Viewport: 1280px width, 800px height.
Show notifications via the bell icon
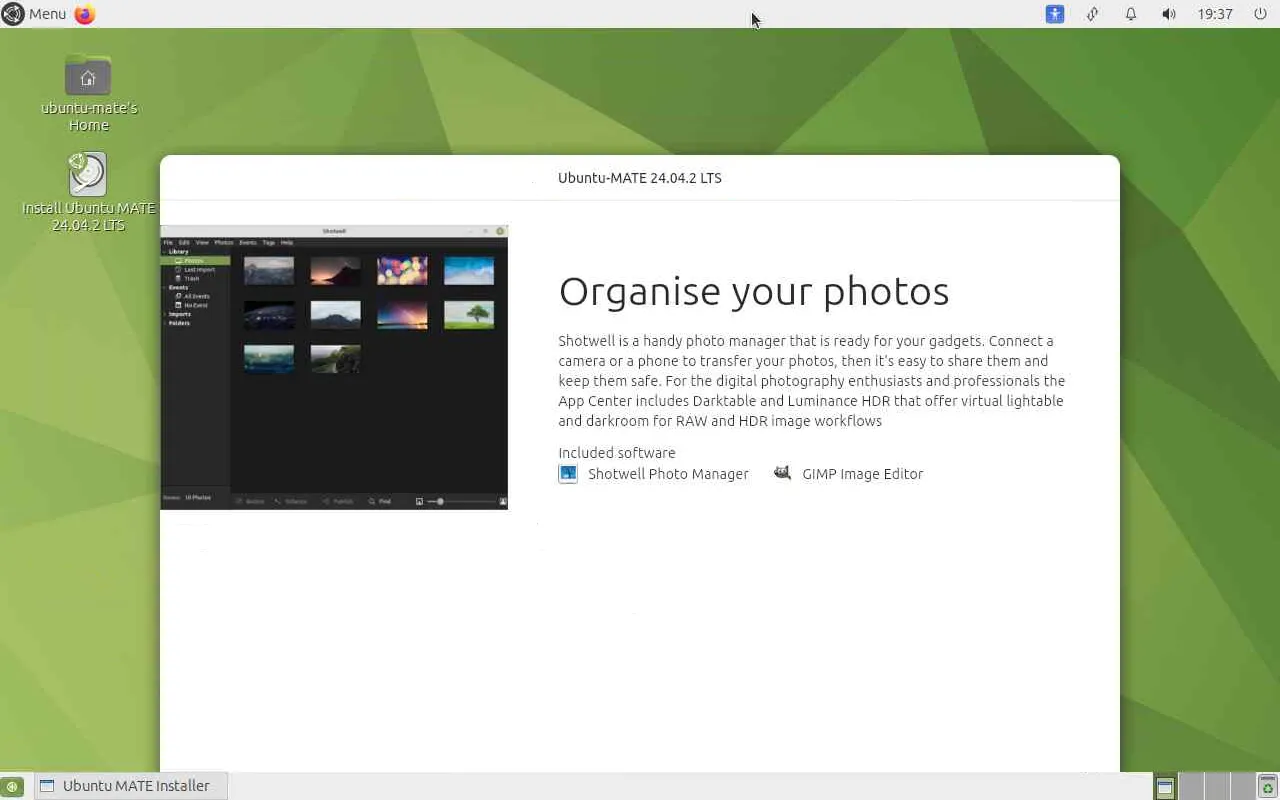tap(1131, 14)
